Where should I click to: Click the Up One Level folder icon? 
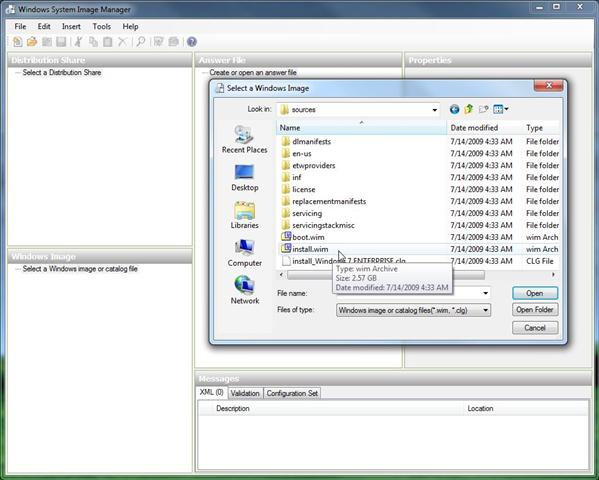click(x=469, y=110)
